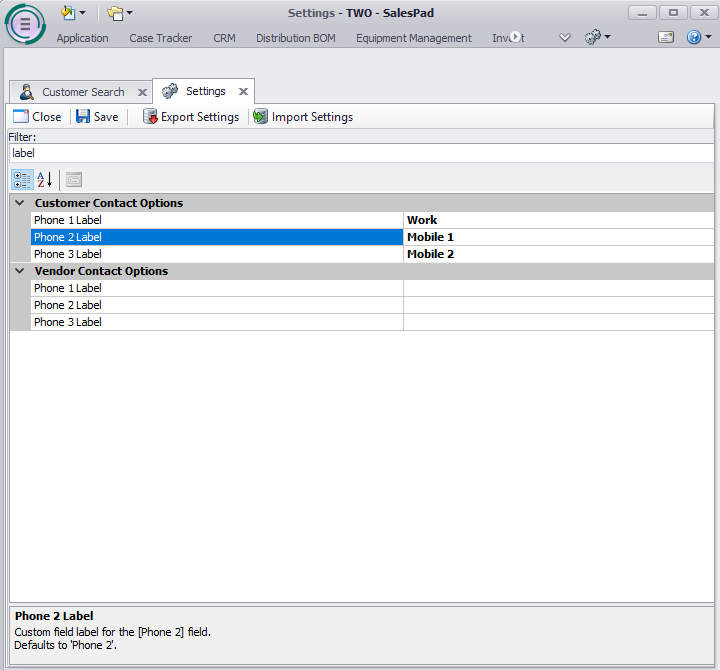Switch to the Customer Search tab
The width and height of the screenshot is (720, 670).
point(82,92)
